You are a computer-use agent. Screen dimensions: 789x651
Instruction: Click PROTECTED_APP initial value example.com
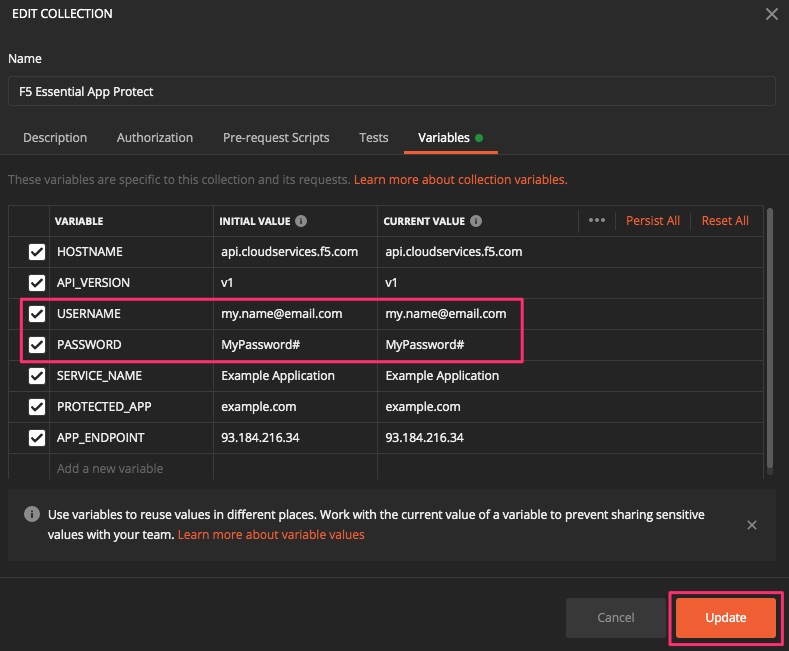click(259, 406)
